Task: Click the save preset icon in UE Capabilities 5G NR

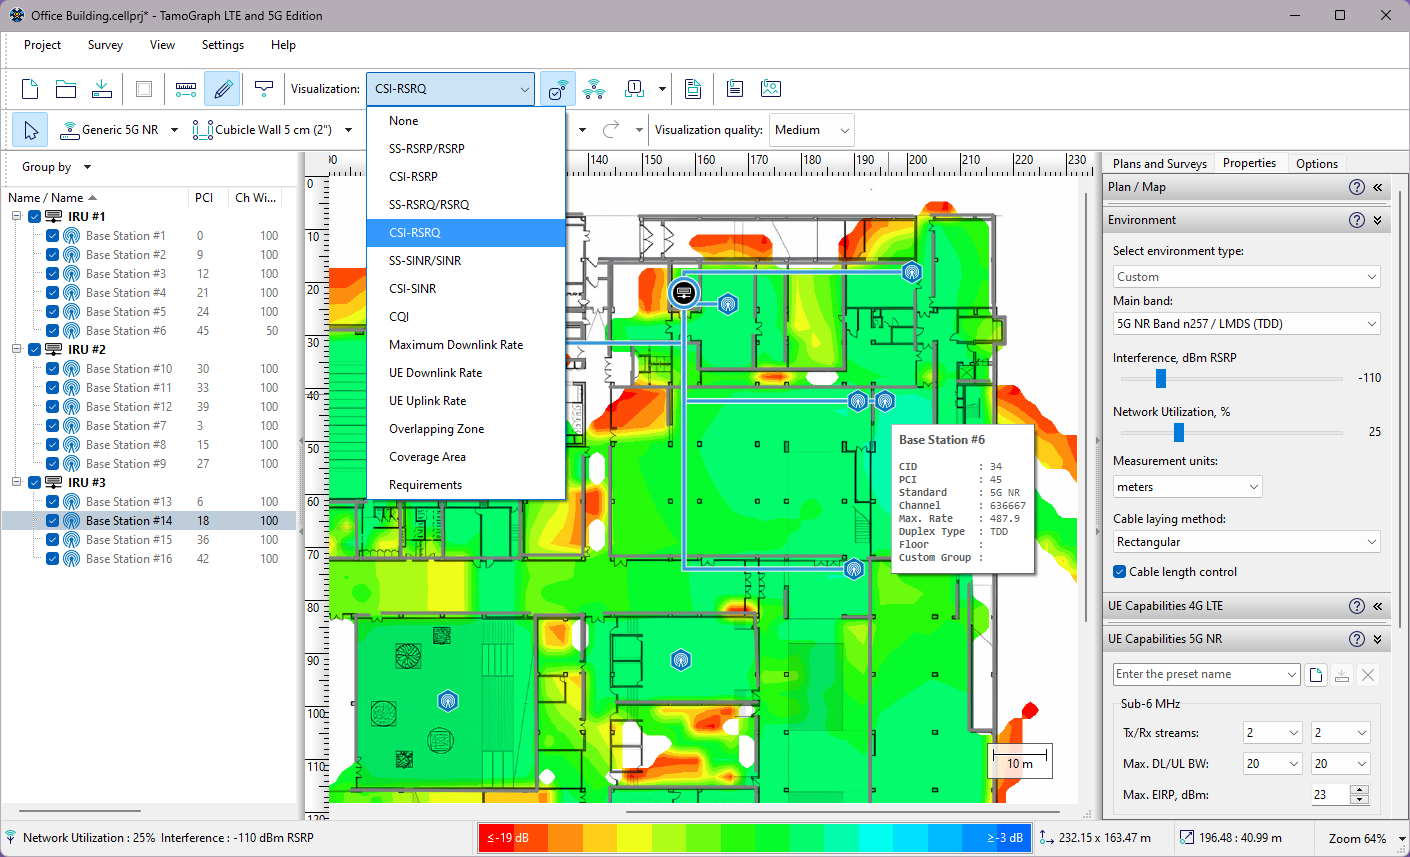Action: 1341,674
